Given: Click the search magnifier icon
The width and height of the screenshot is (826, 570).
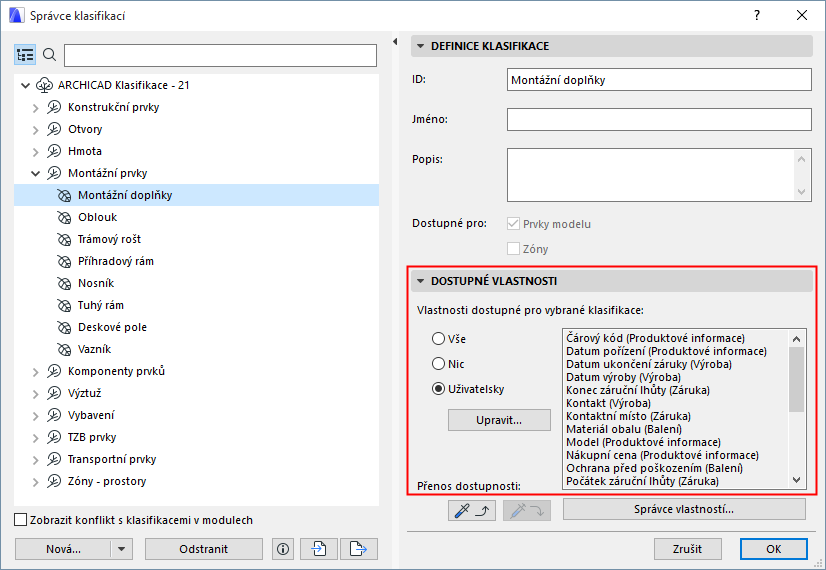Looking at the screenshot, I should pyautogui.click(x=49, y=54).
